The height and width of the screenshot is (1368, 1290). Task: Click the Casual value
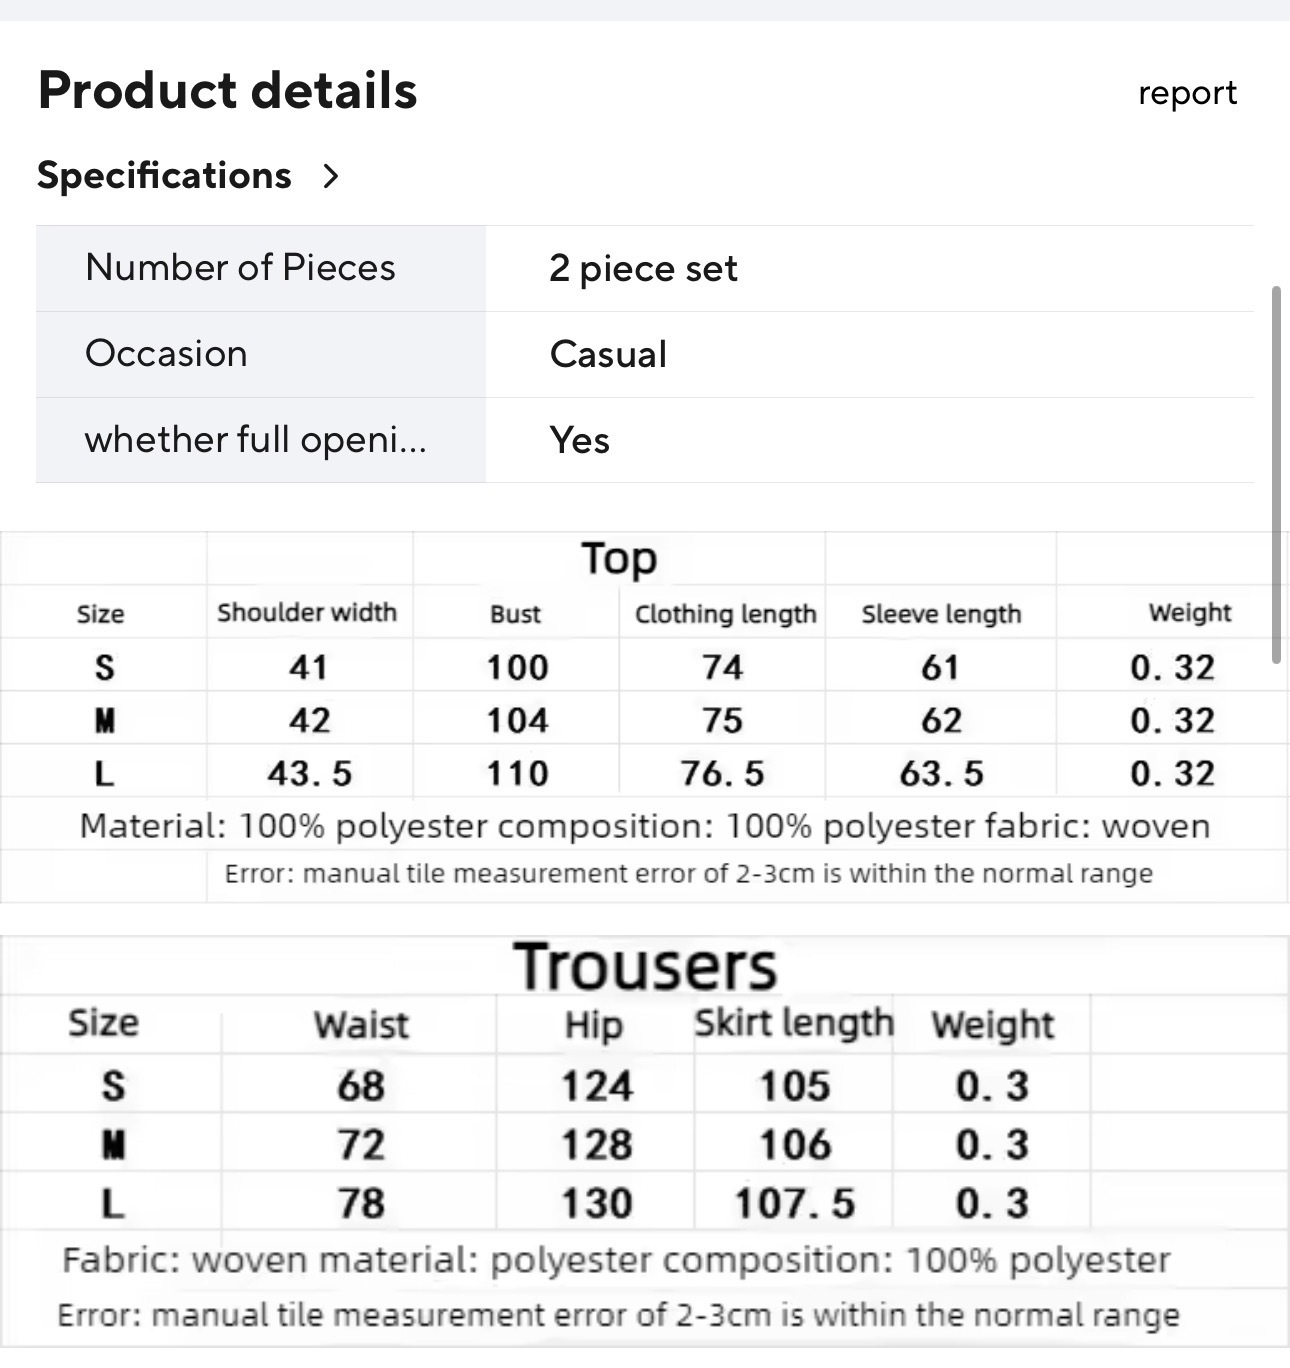pos(608,354)
